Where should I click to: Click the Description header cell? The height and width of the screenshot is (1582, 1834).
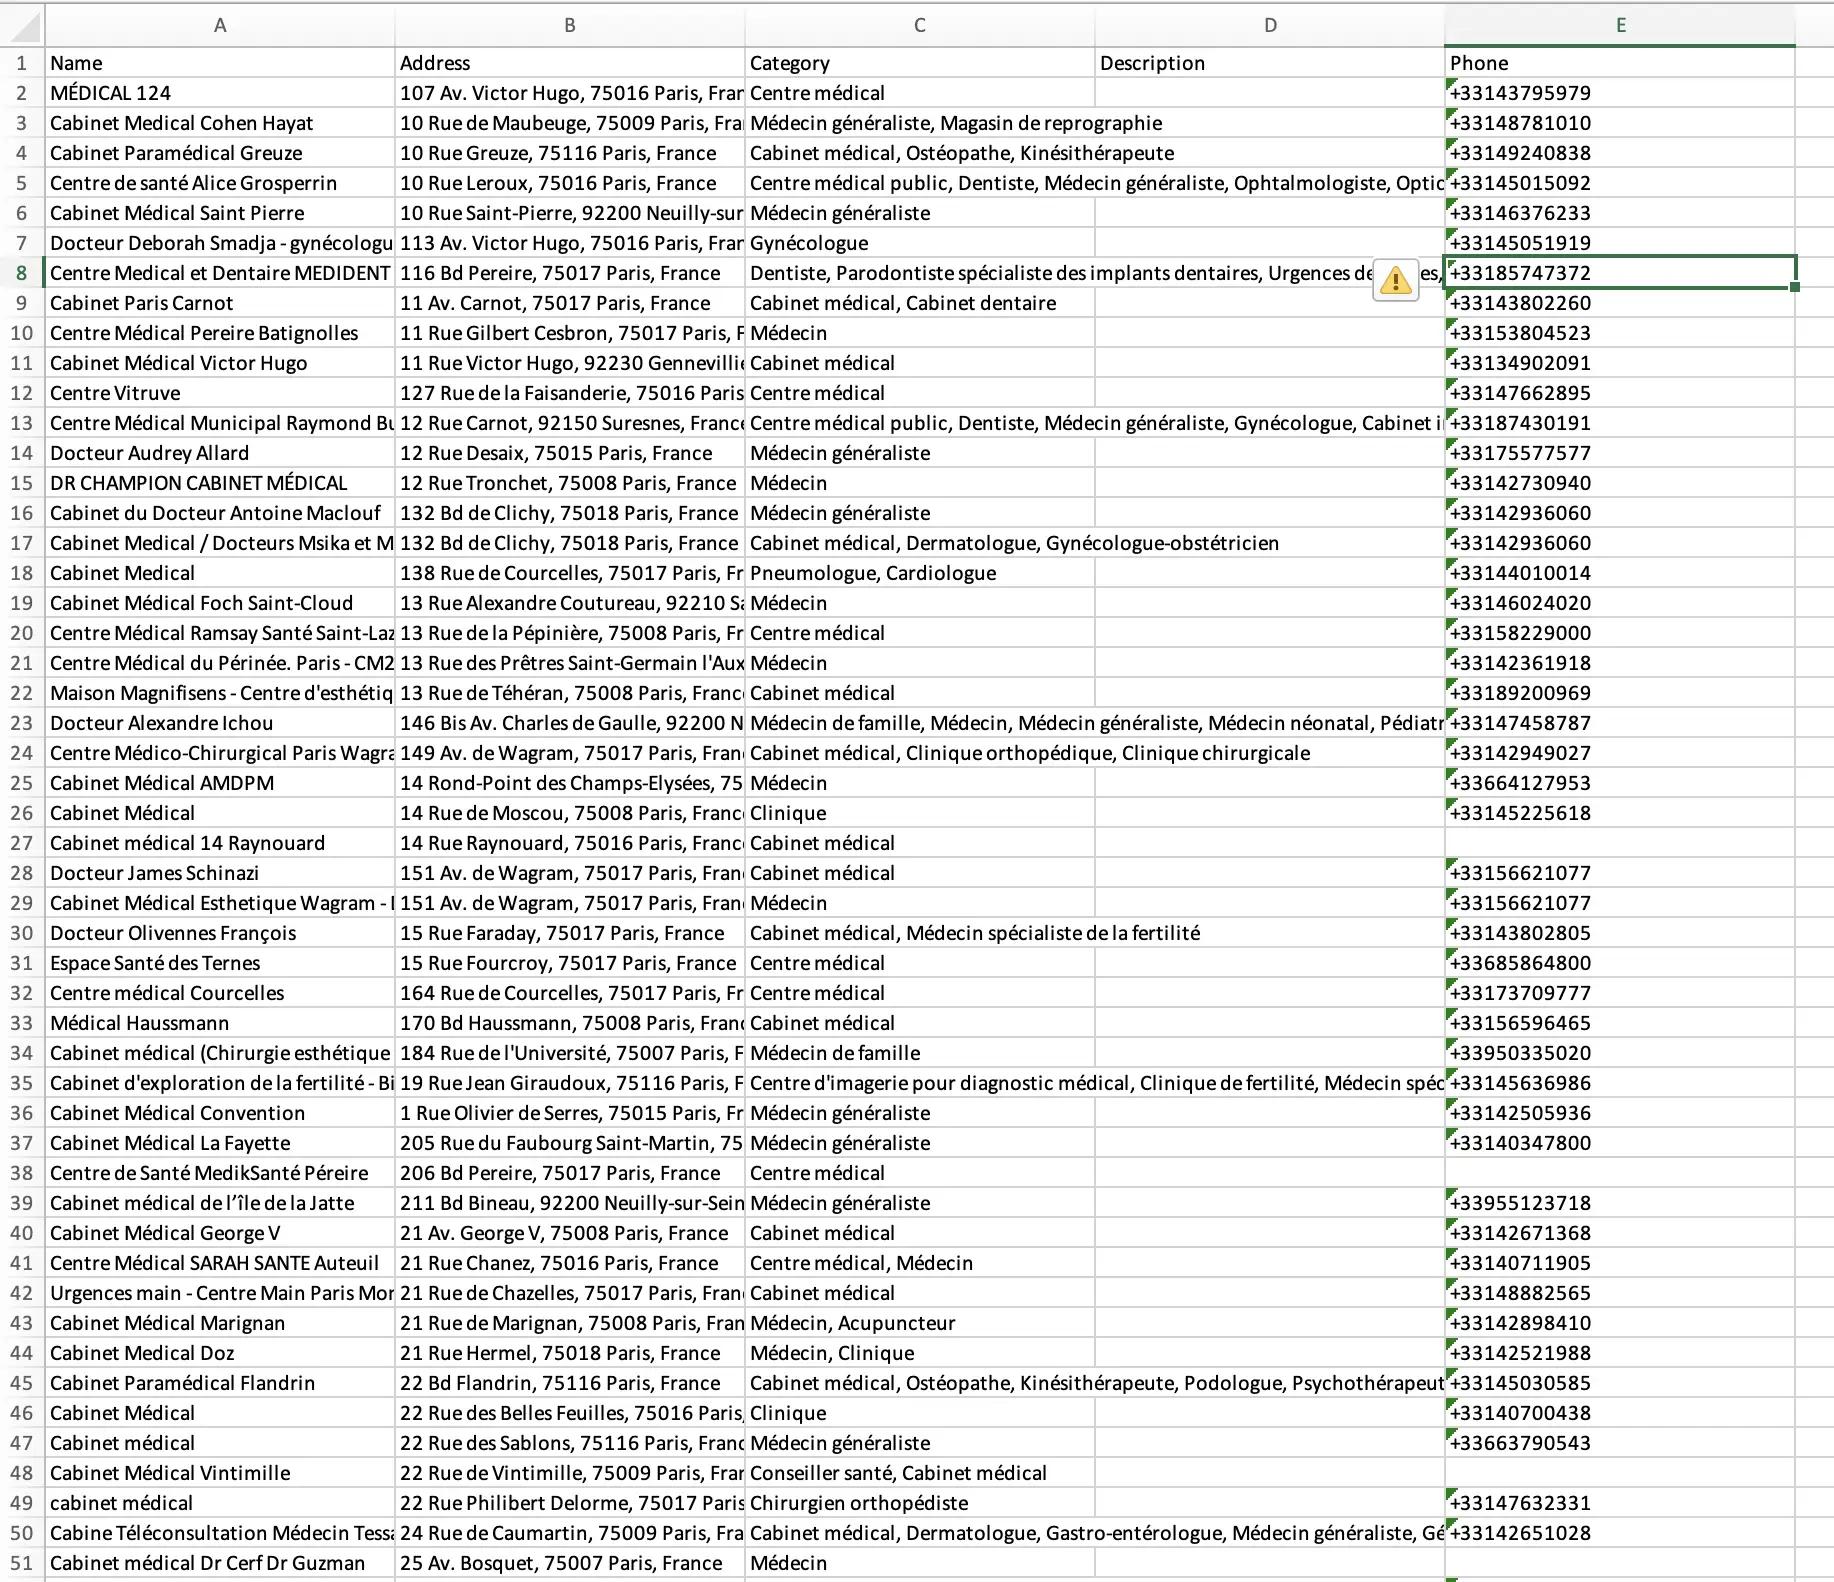[x=1270, y=63]
